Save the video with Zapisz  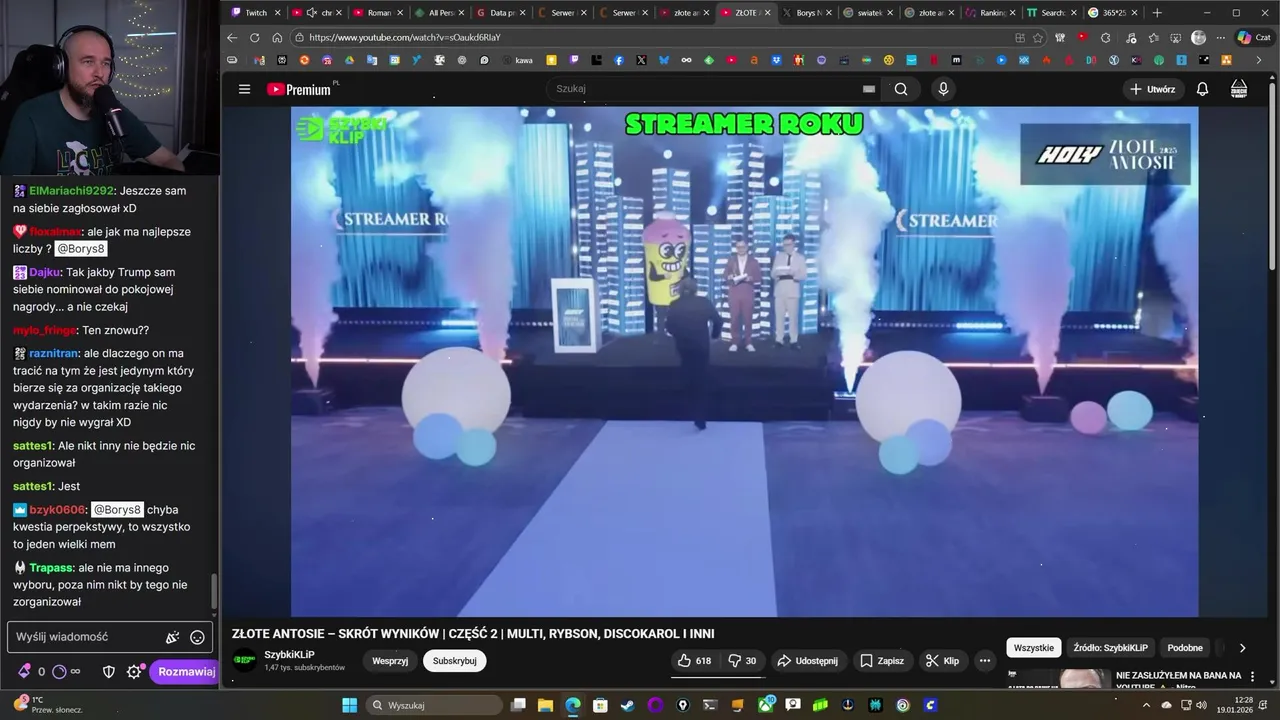(x=882, y=661)
